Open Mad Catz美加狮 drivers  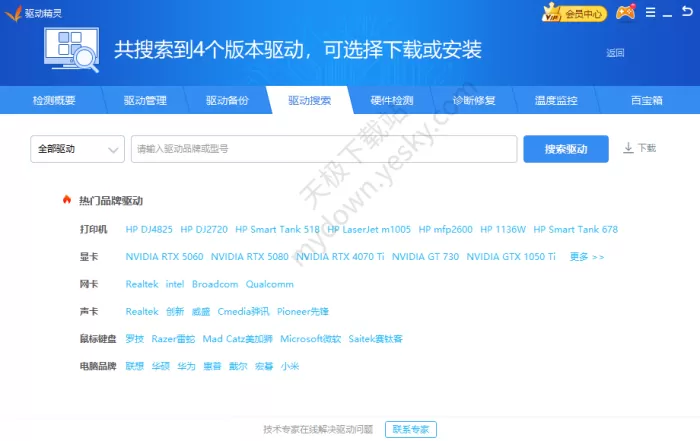[x=238, y=339]
